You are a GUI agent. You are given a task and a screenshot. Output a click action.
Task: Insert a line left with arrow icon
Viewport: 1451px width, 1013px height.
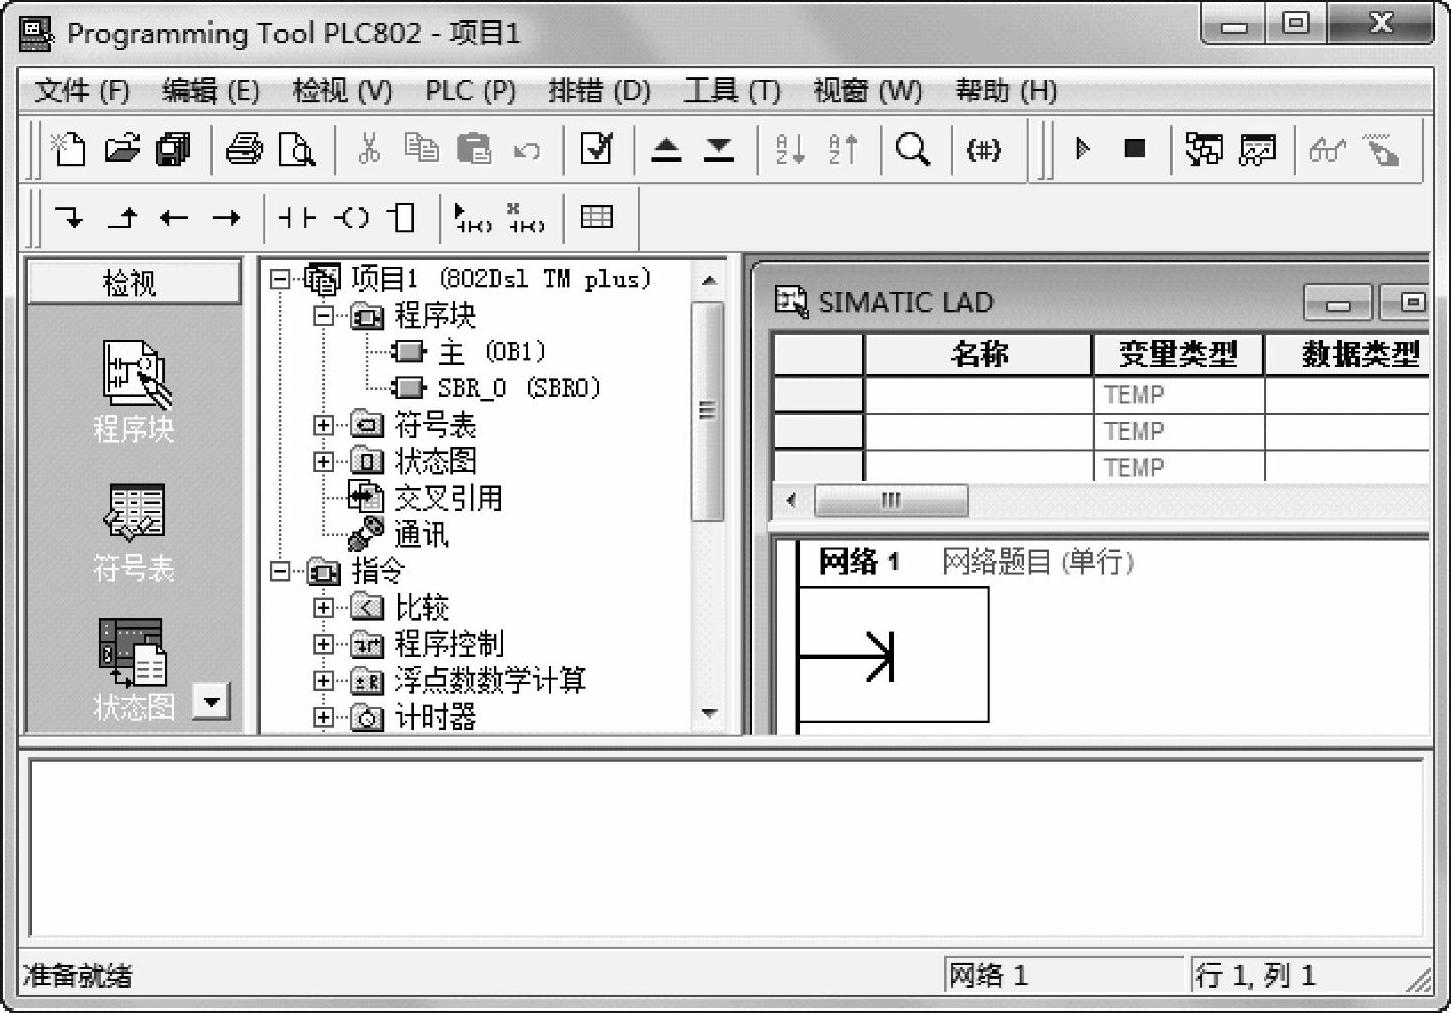point(174,217)
